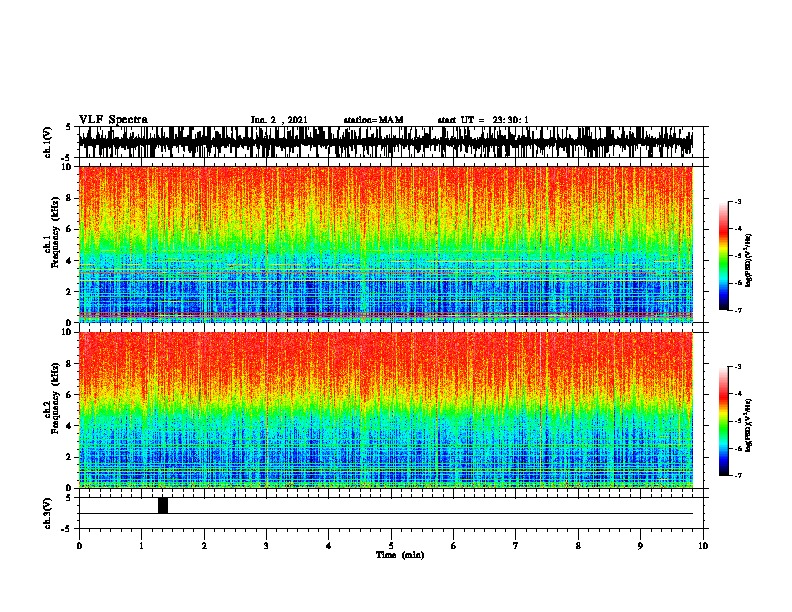Image resolution: width=792 pixels, height=612 pixels.
Task: Click the "-7" label on ch.2 color scale
Action: click(738, 476)
